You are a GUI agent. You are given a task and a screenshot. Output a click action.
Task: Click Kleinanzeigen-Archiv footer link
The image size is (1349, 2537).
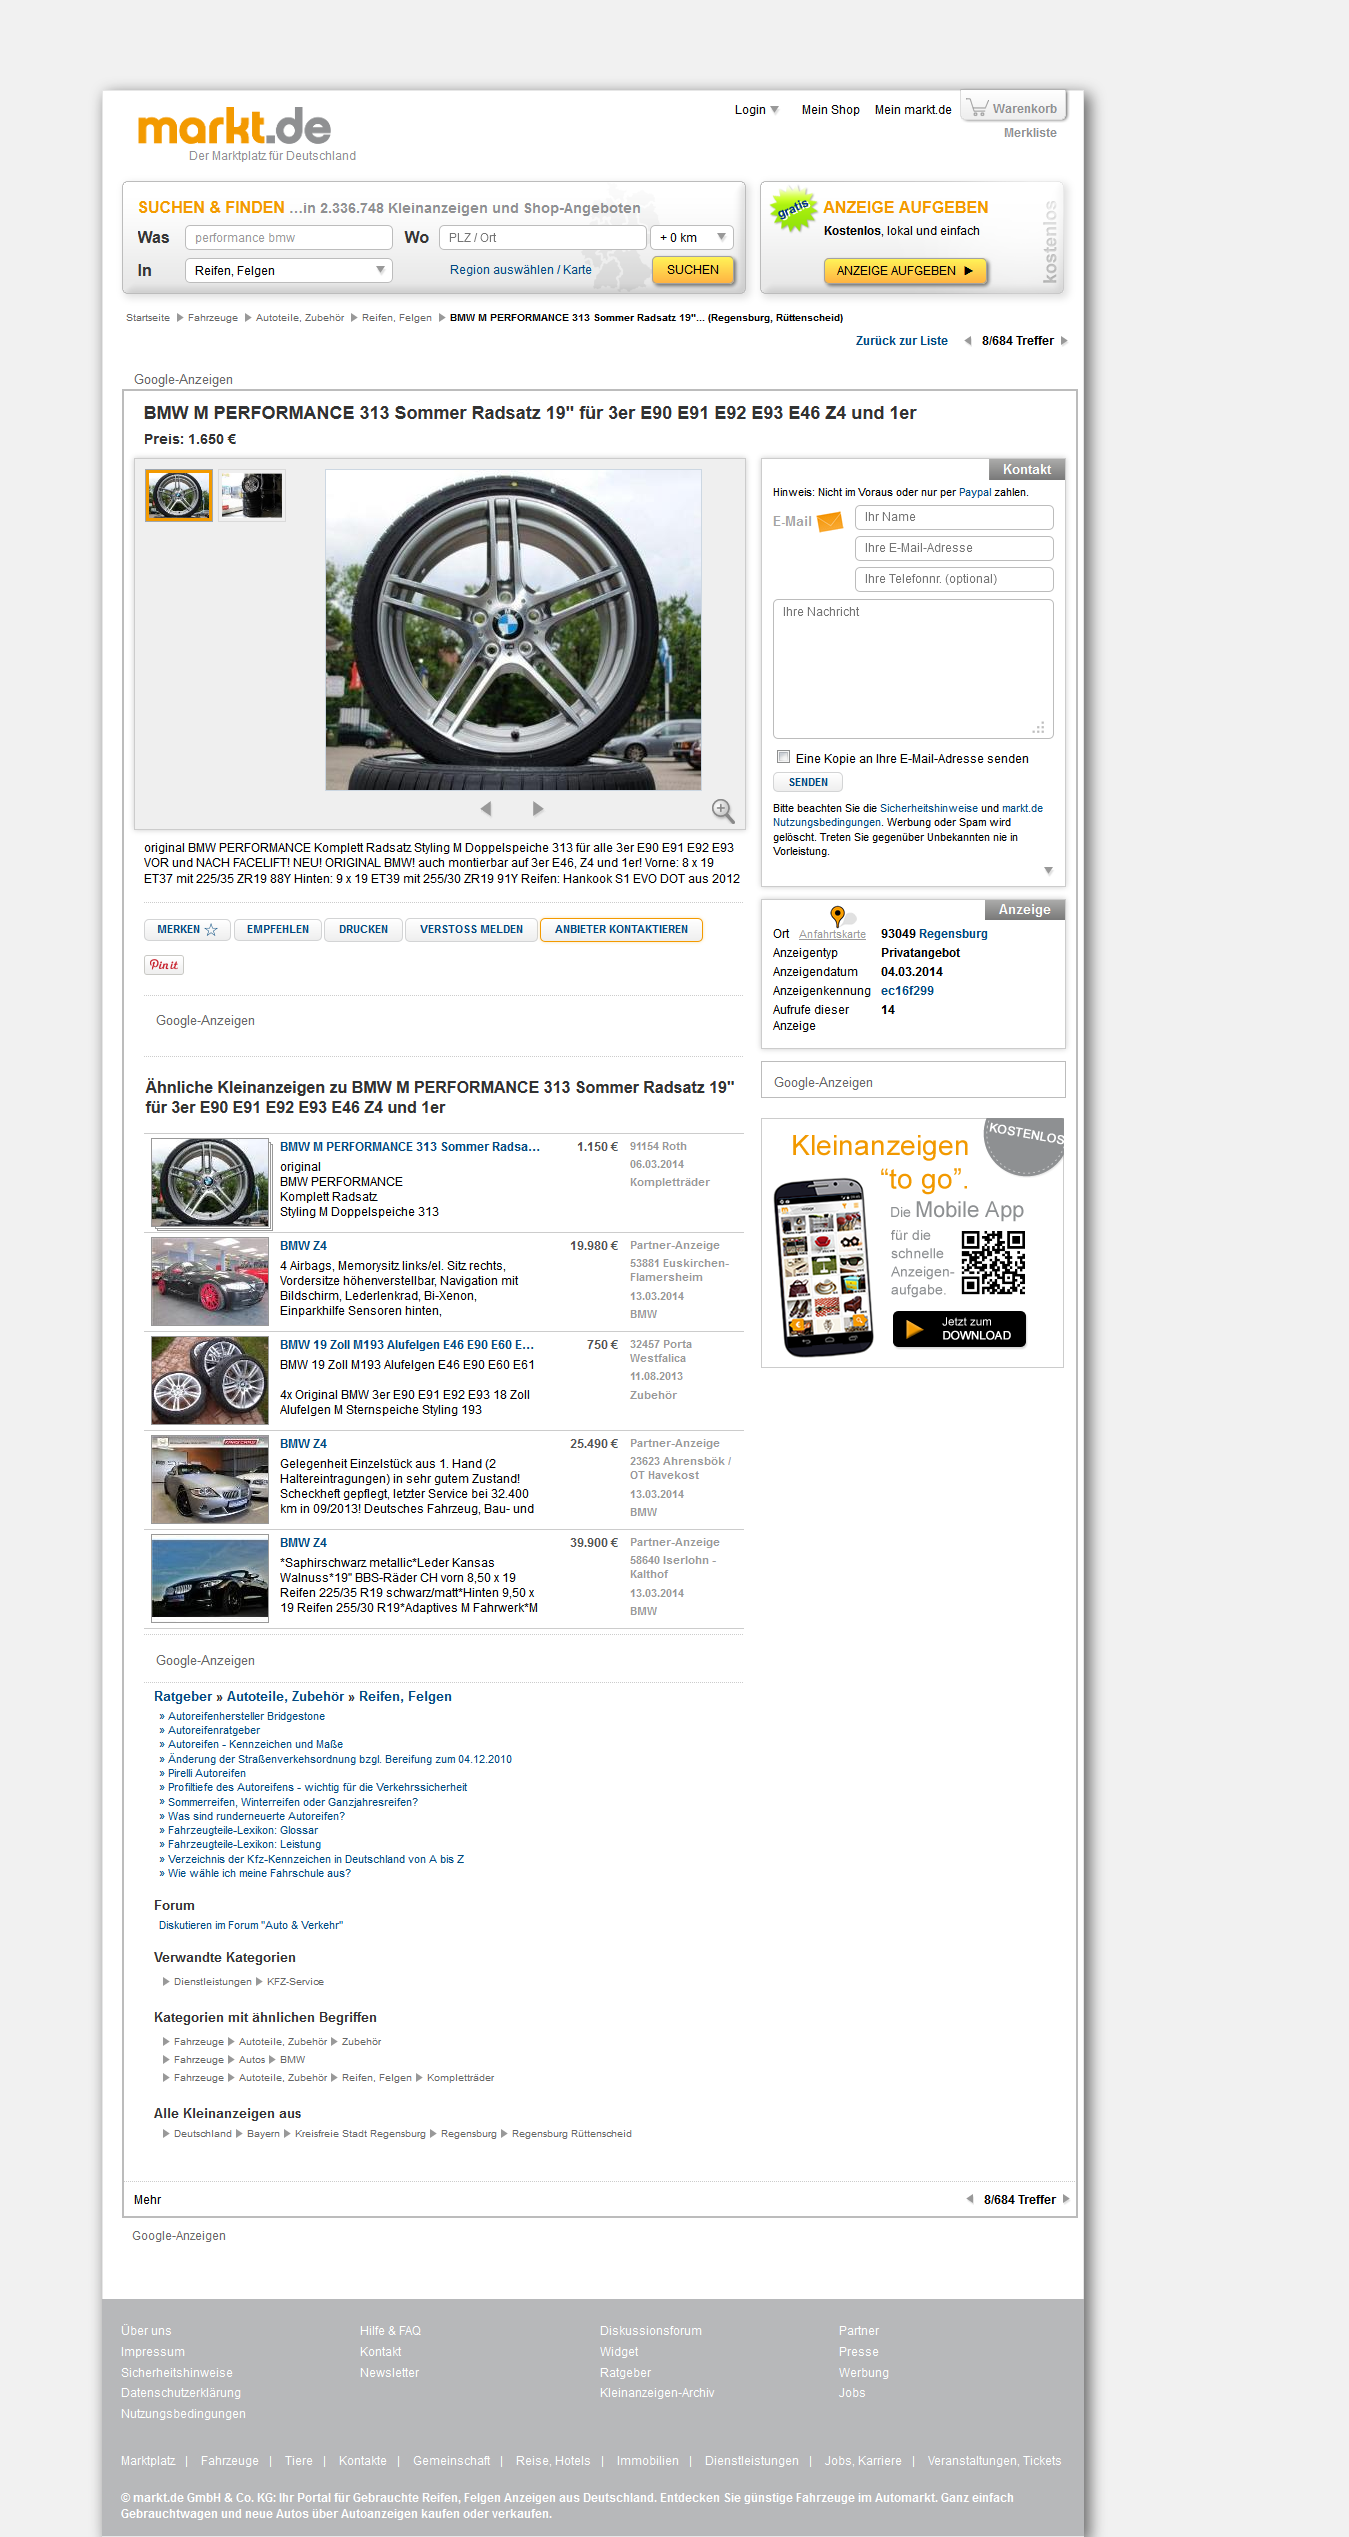tap(657, 2393)
